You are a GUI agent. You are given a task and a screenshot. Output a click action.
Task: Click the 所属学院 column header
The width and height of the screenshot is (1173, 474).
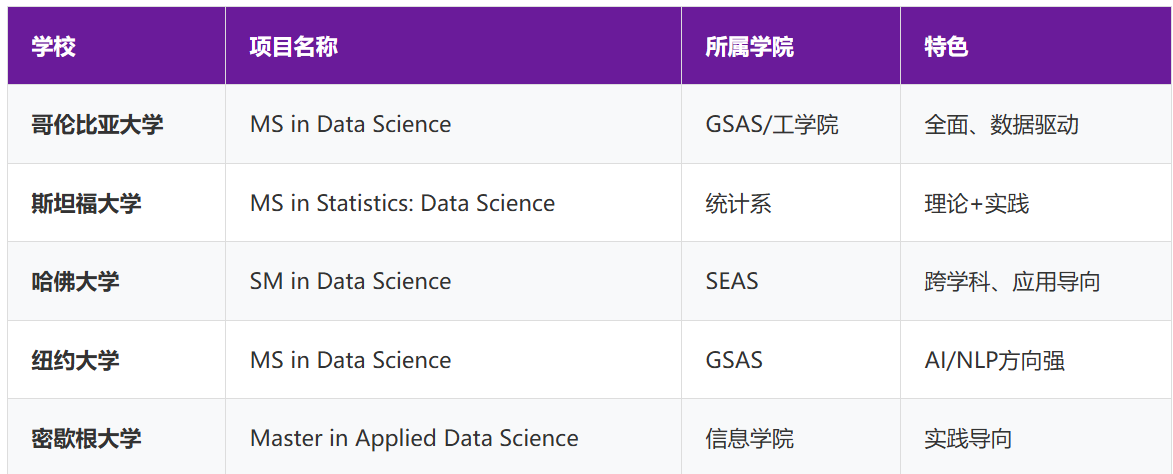point(749,47)
